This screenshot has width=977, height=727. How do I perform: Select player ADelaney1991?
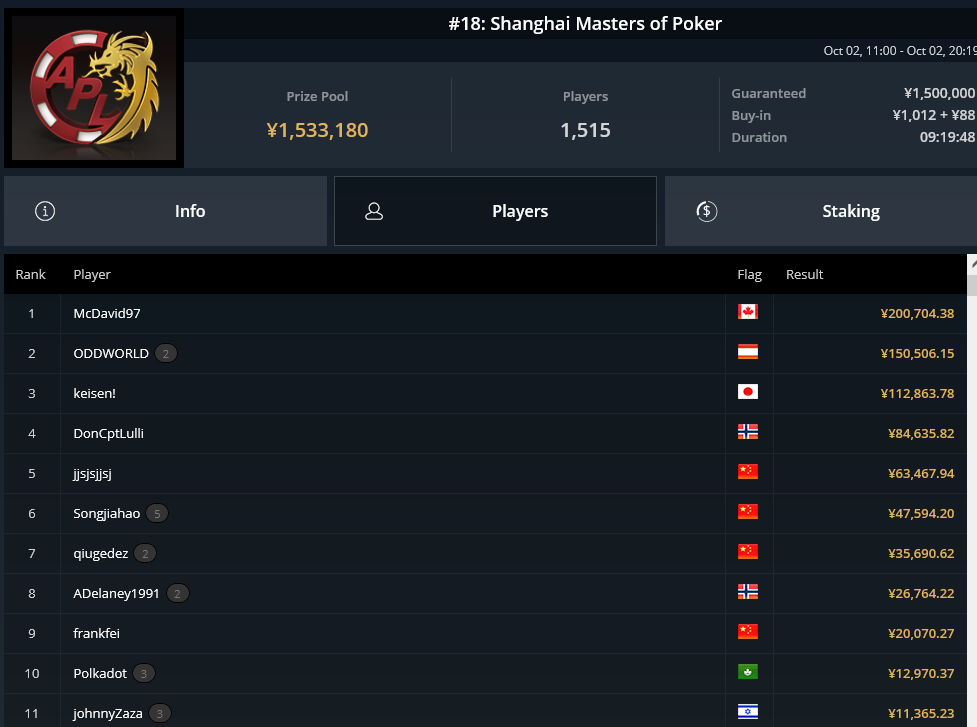pos(116,593)
